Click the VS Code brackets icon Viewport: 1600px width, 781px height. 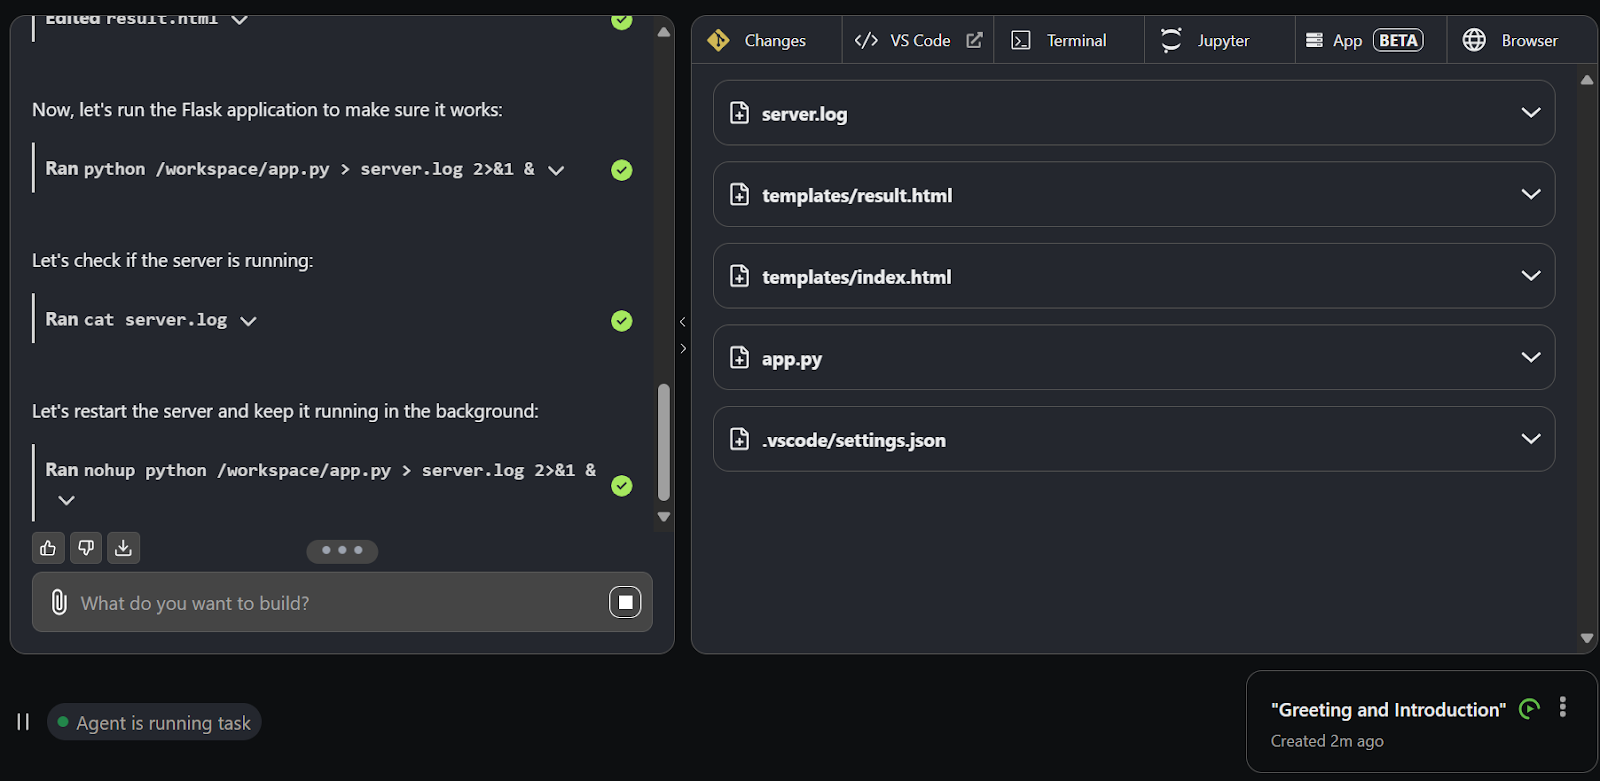pos(866,40)
